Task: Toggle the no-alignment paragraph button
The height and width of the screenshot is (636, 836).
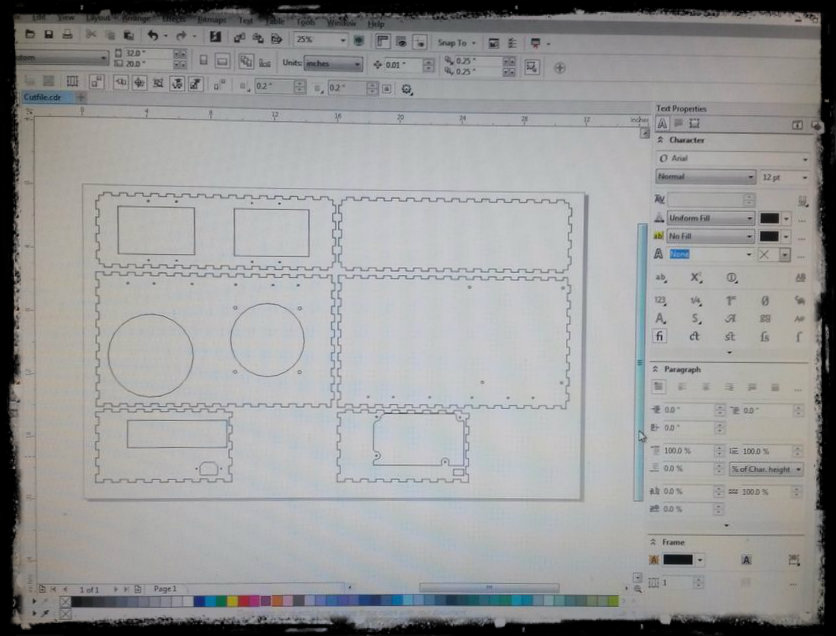Action: click(658, 387)
